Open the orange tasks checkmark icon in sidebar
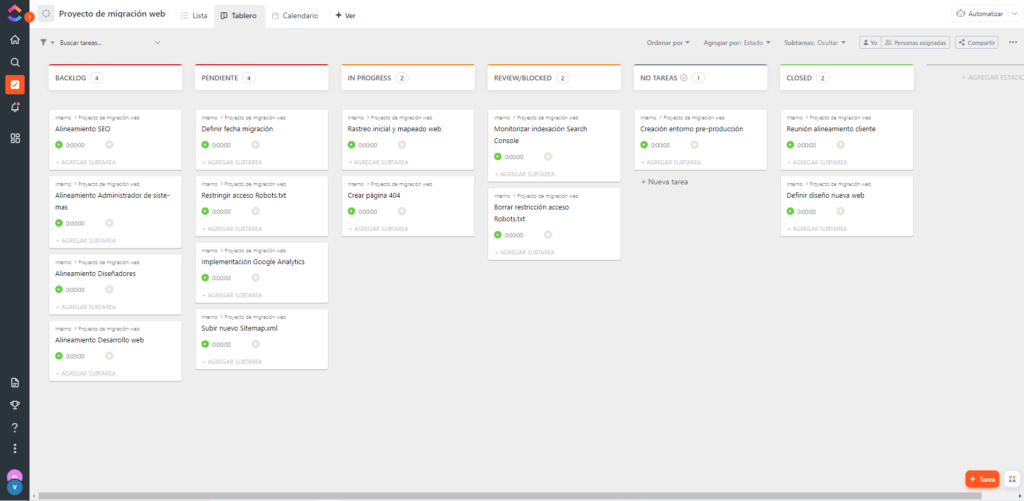The height and width of the screenshot is (501, 1024). click(x=15, y=84)
